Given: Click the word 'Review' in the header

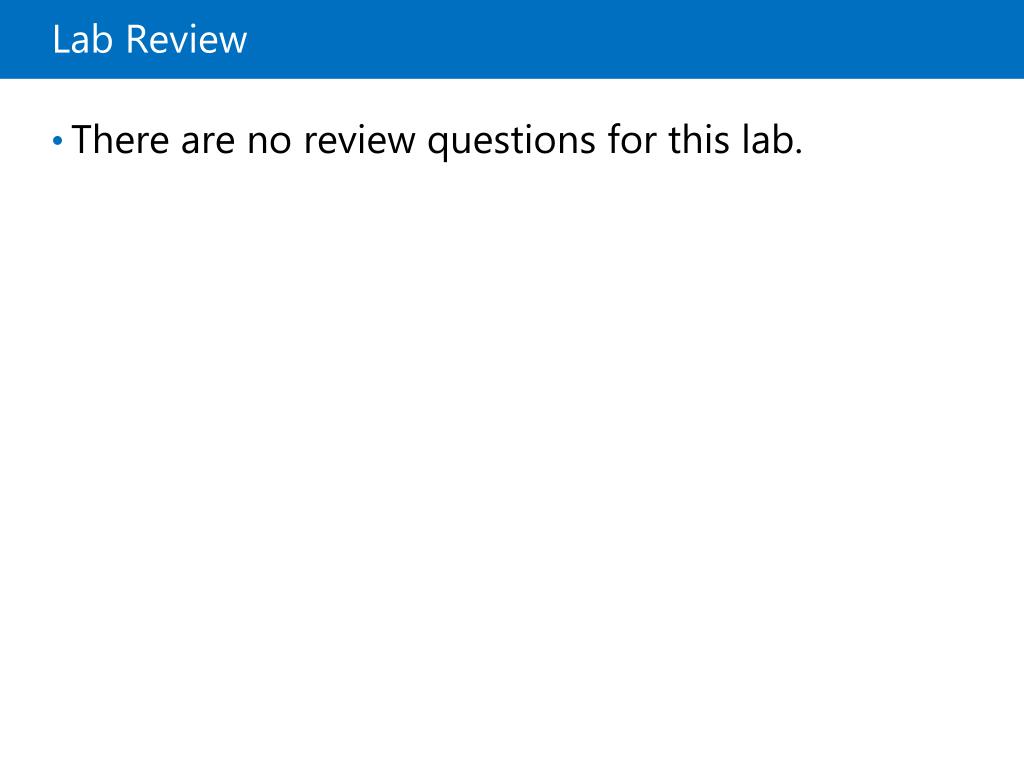Looking at the screenshot, I should pos(187,39).
